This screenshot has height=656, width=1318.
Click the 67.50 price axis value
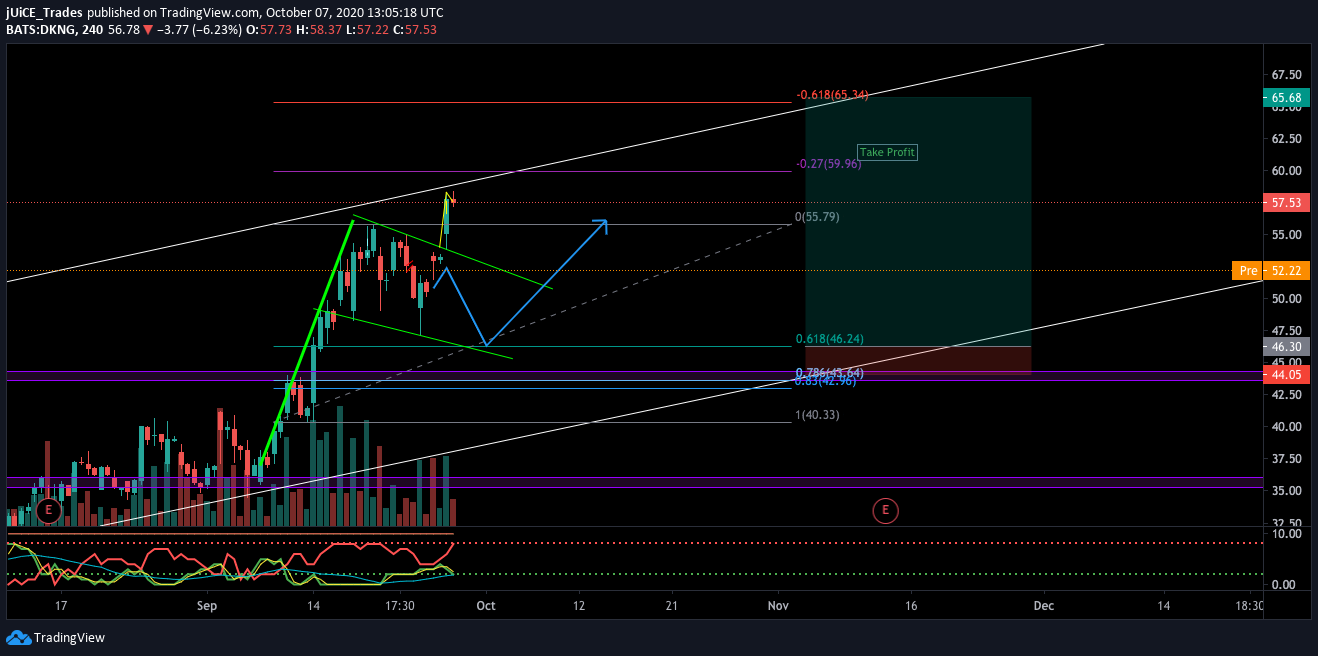coord(1286,75)
